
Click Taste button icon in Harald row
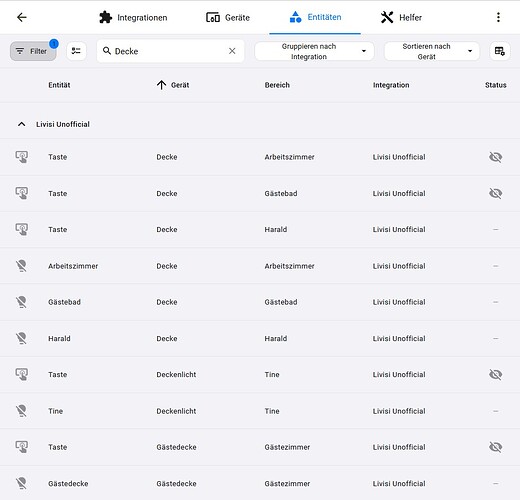point(22,229)
